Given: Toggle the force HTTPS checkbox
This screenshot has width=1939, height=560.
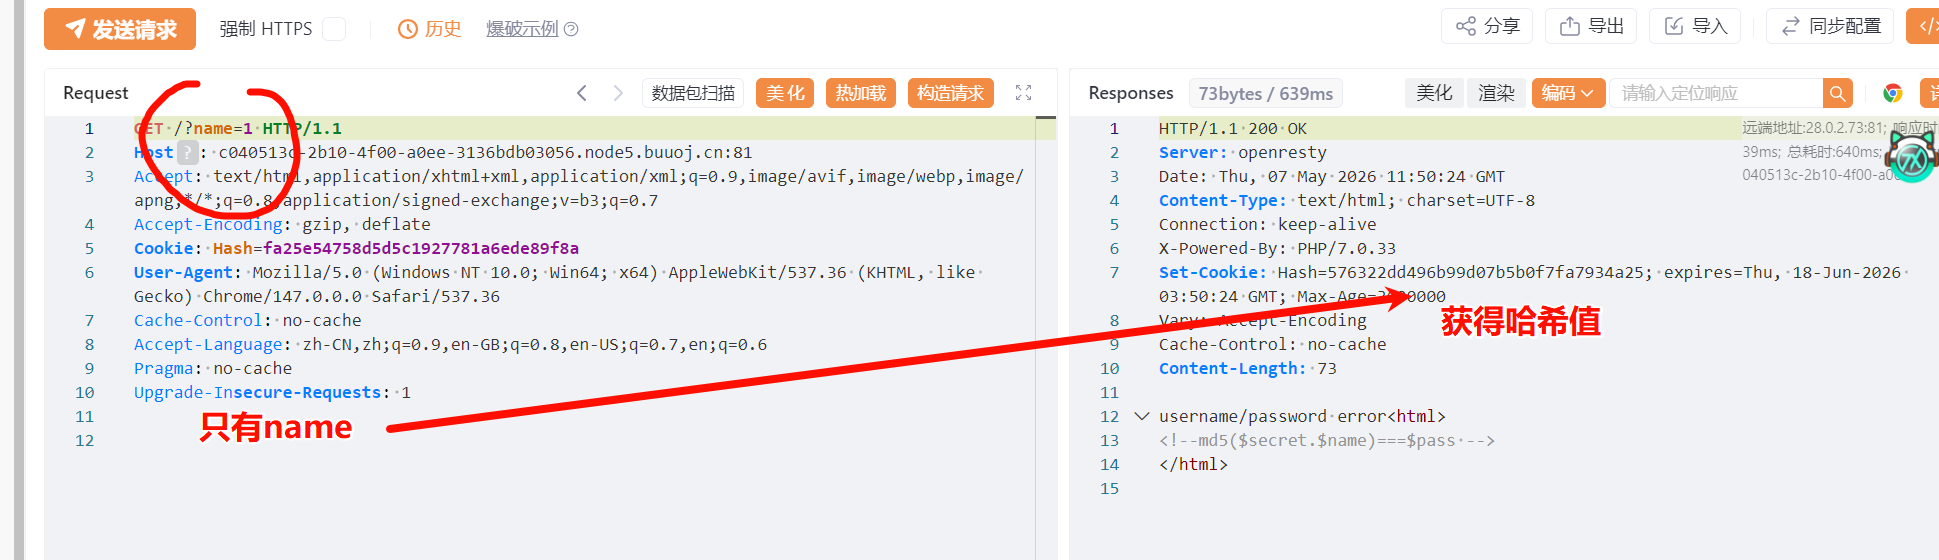Looking at the screenshot, I should (x=334, y=29).
